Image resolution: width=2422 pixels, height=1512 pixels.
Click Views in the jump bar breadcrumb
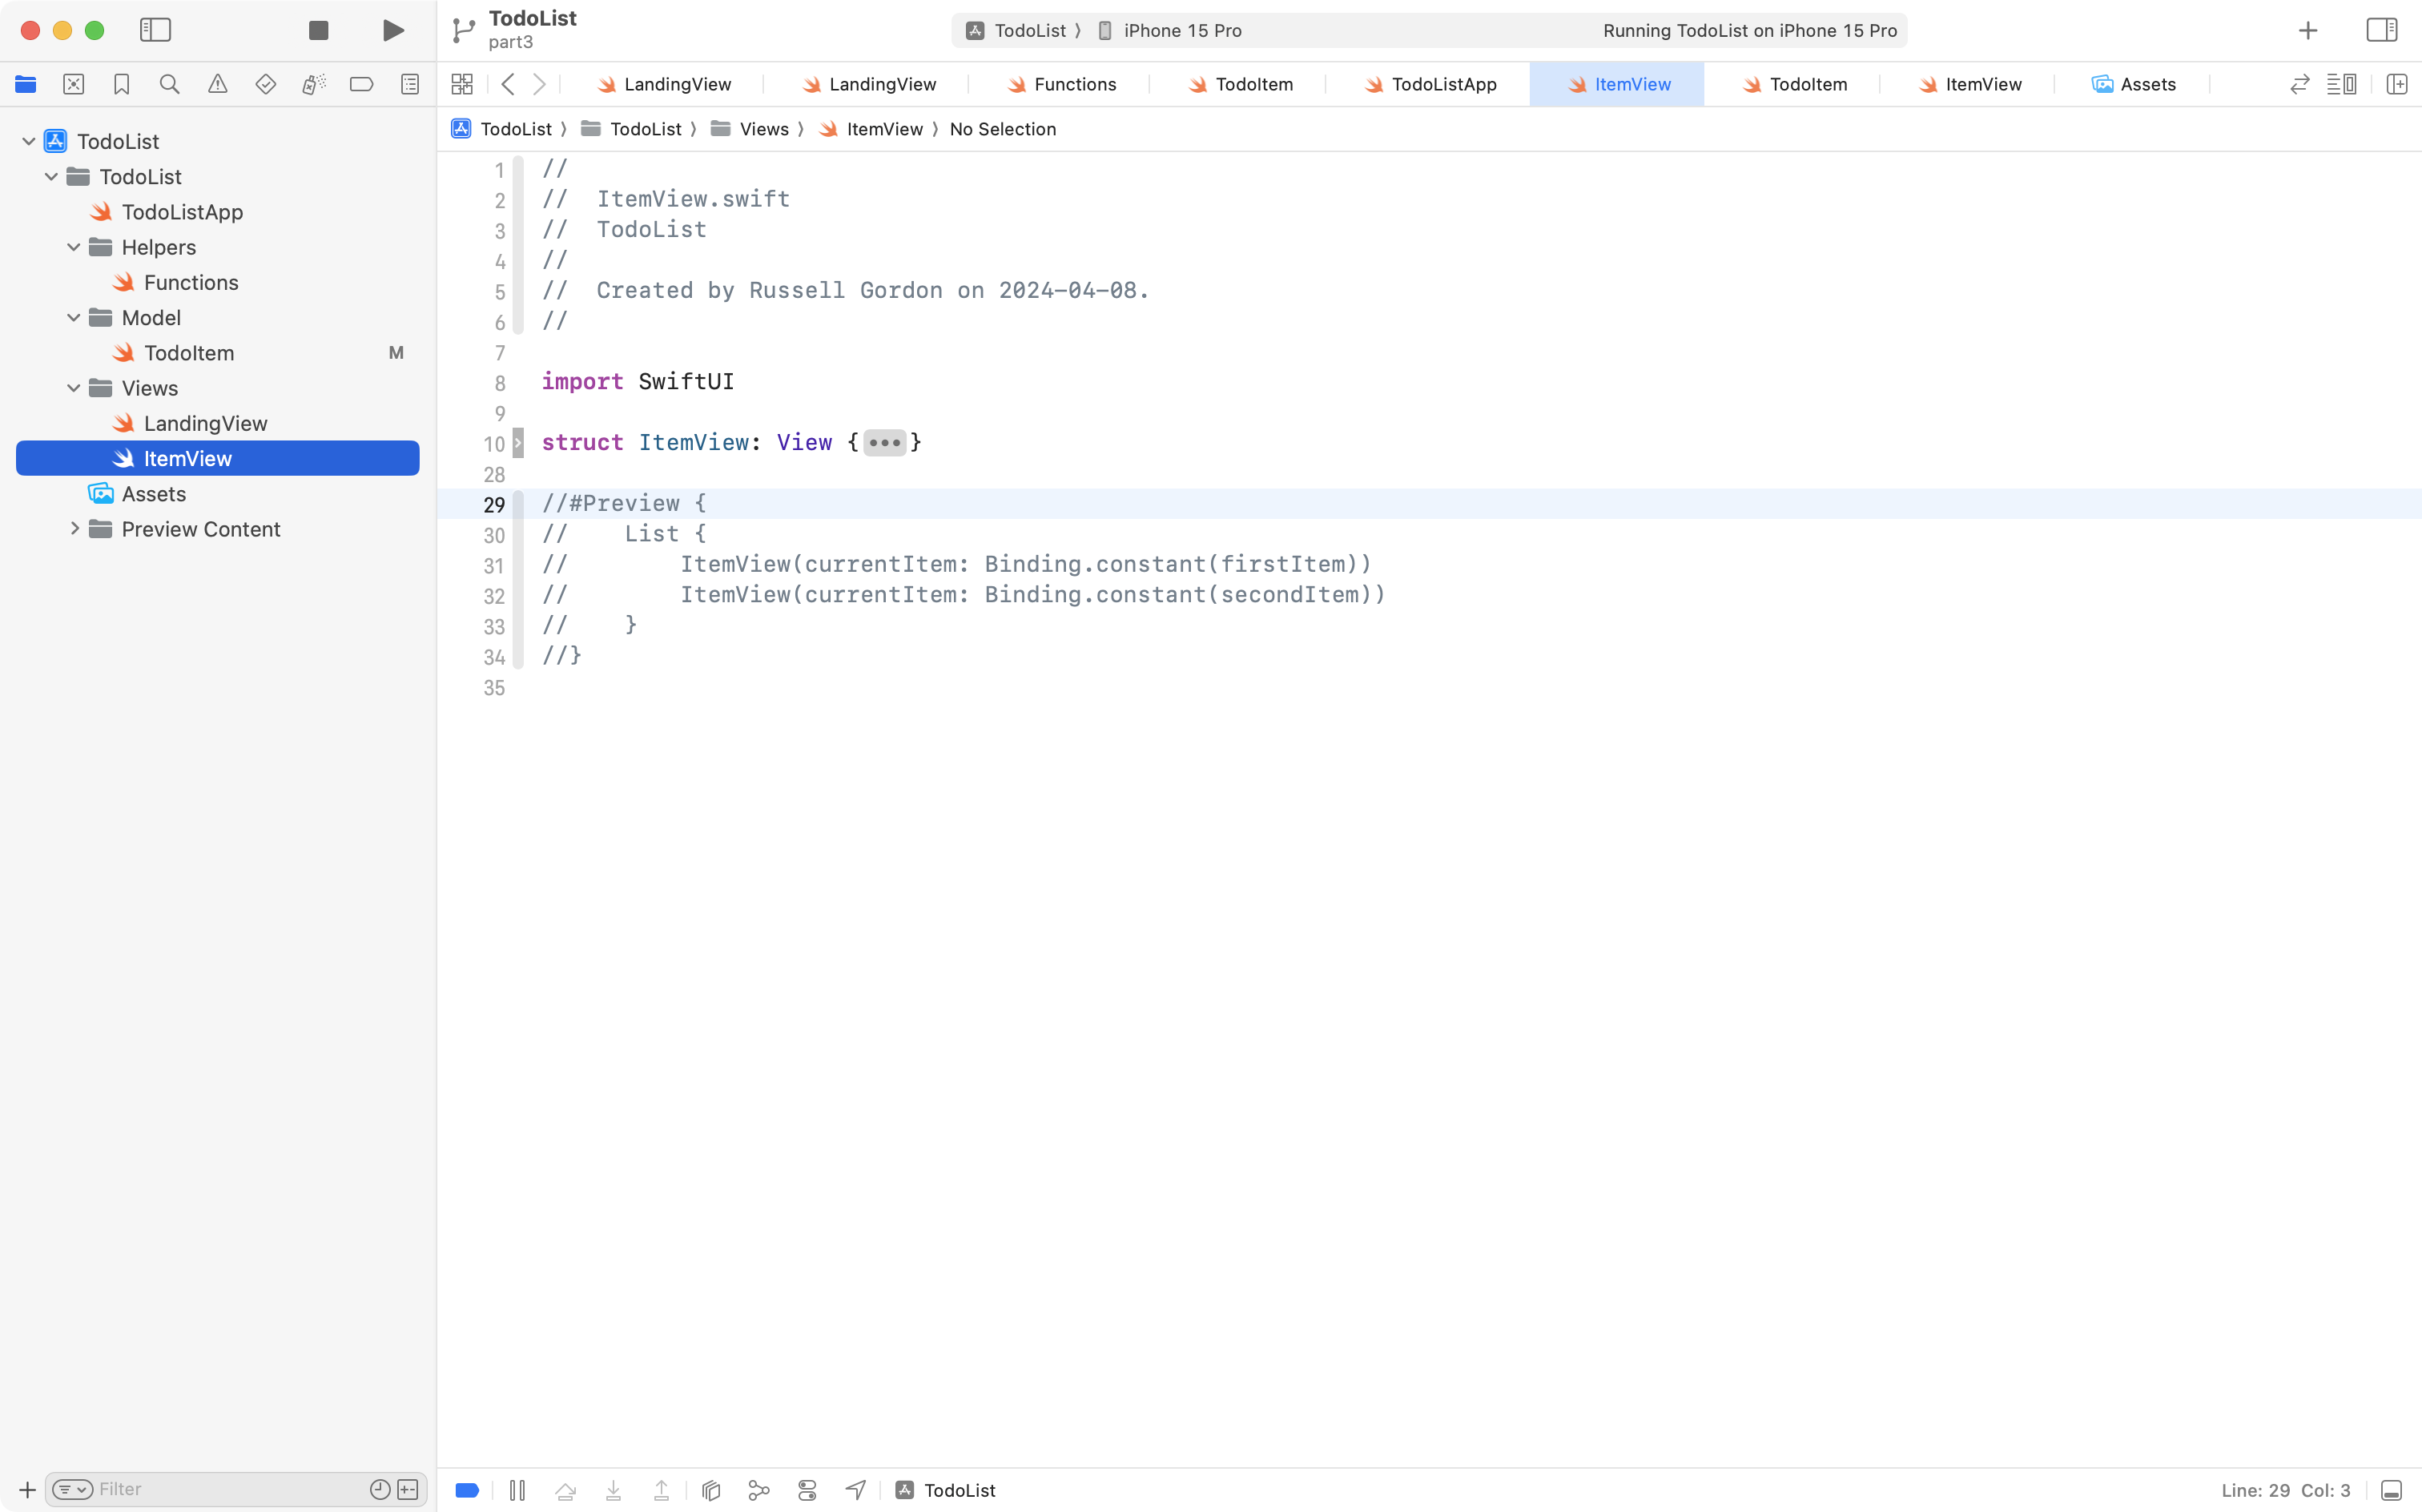(x=764, y=129)
